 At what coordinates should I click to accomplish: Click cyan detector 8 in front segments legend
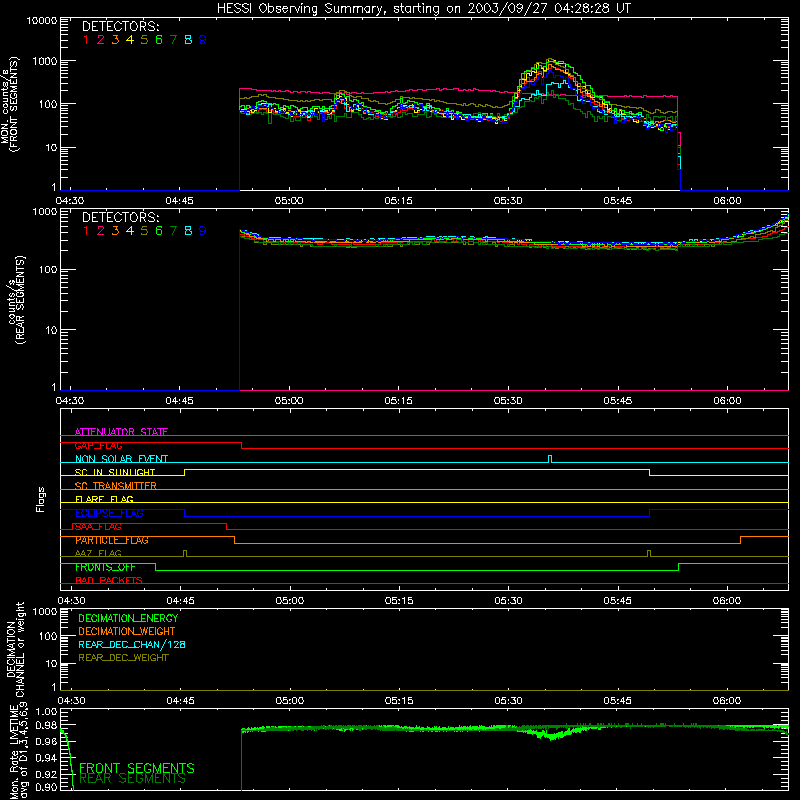click(x=188, y=40)
